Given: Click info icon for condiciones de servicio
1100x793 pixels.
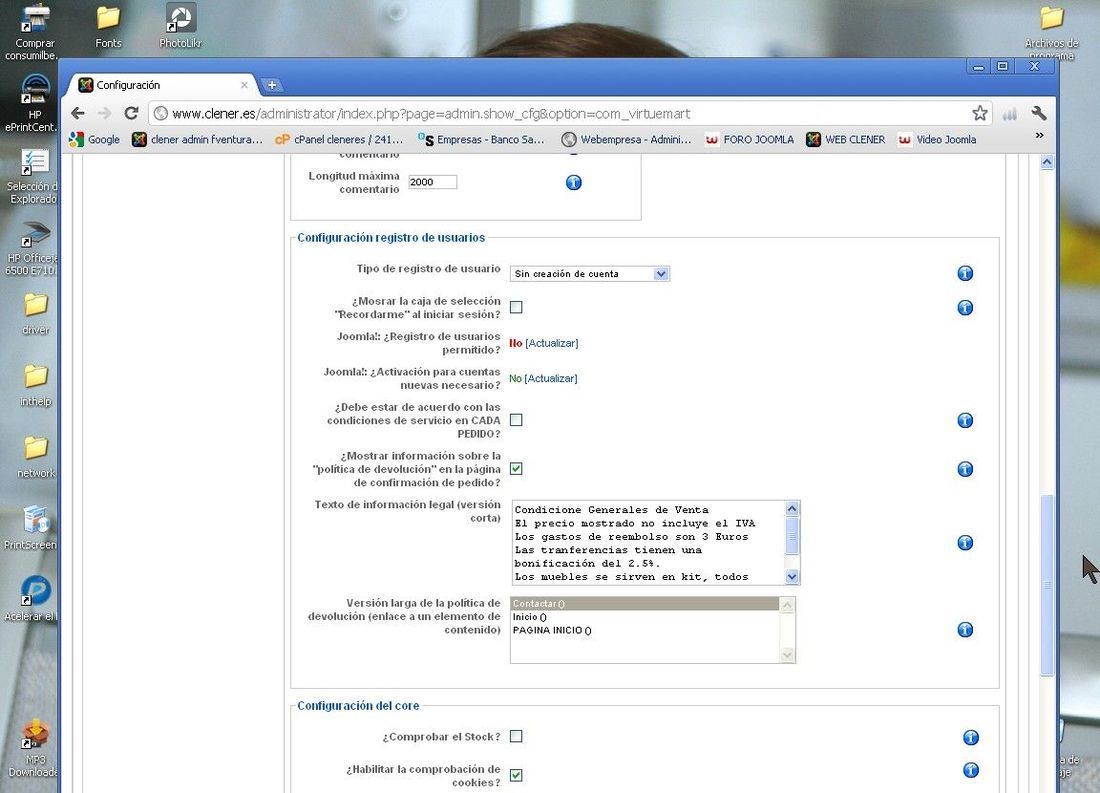Looking at the screenshot, I should coord(965,420).
